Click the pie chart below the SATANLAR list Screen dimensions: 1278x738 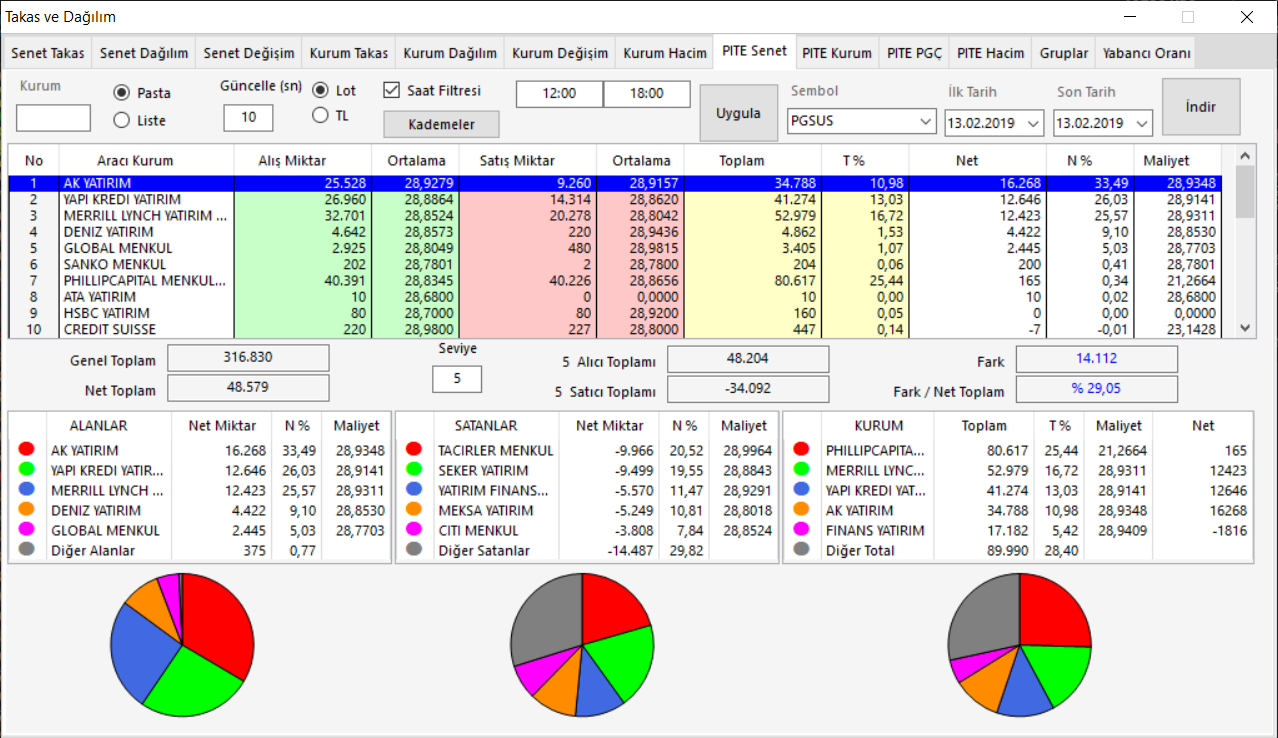582,645
